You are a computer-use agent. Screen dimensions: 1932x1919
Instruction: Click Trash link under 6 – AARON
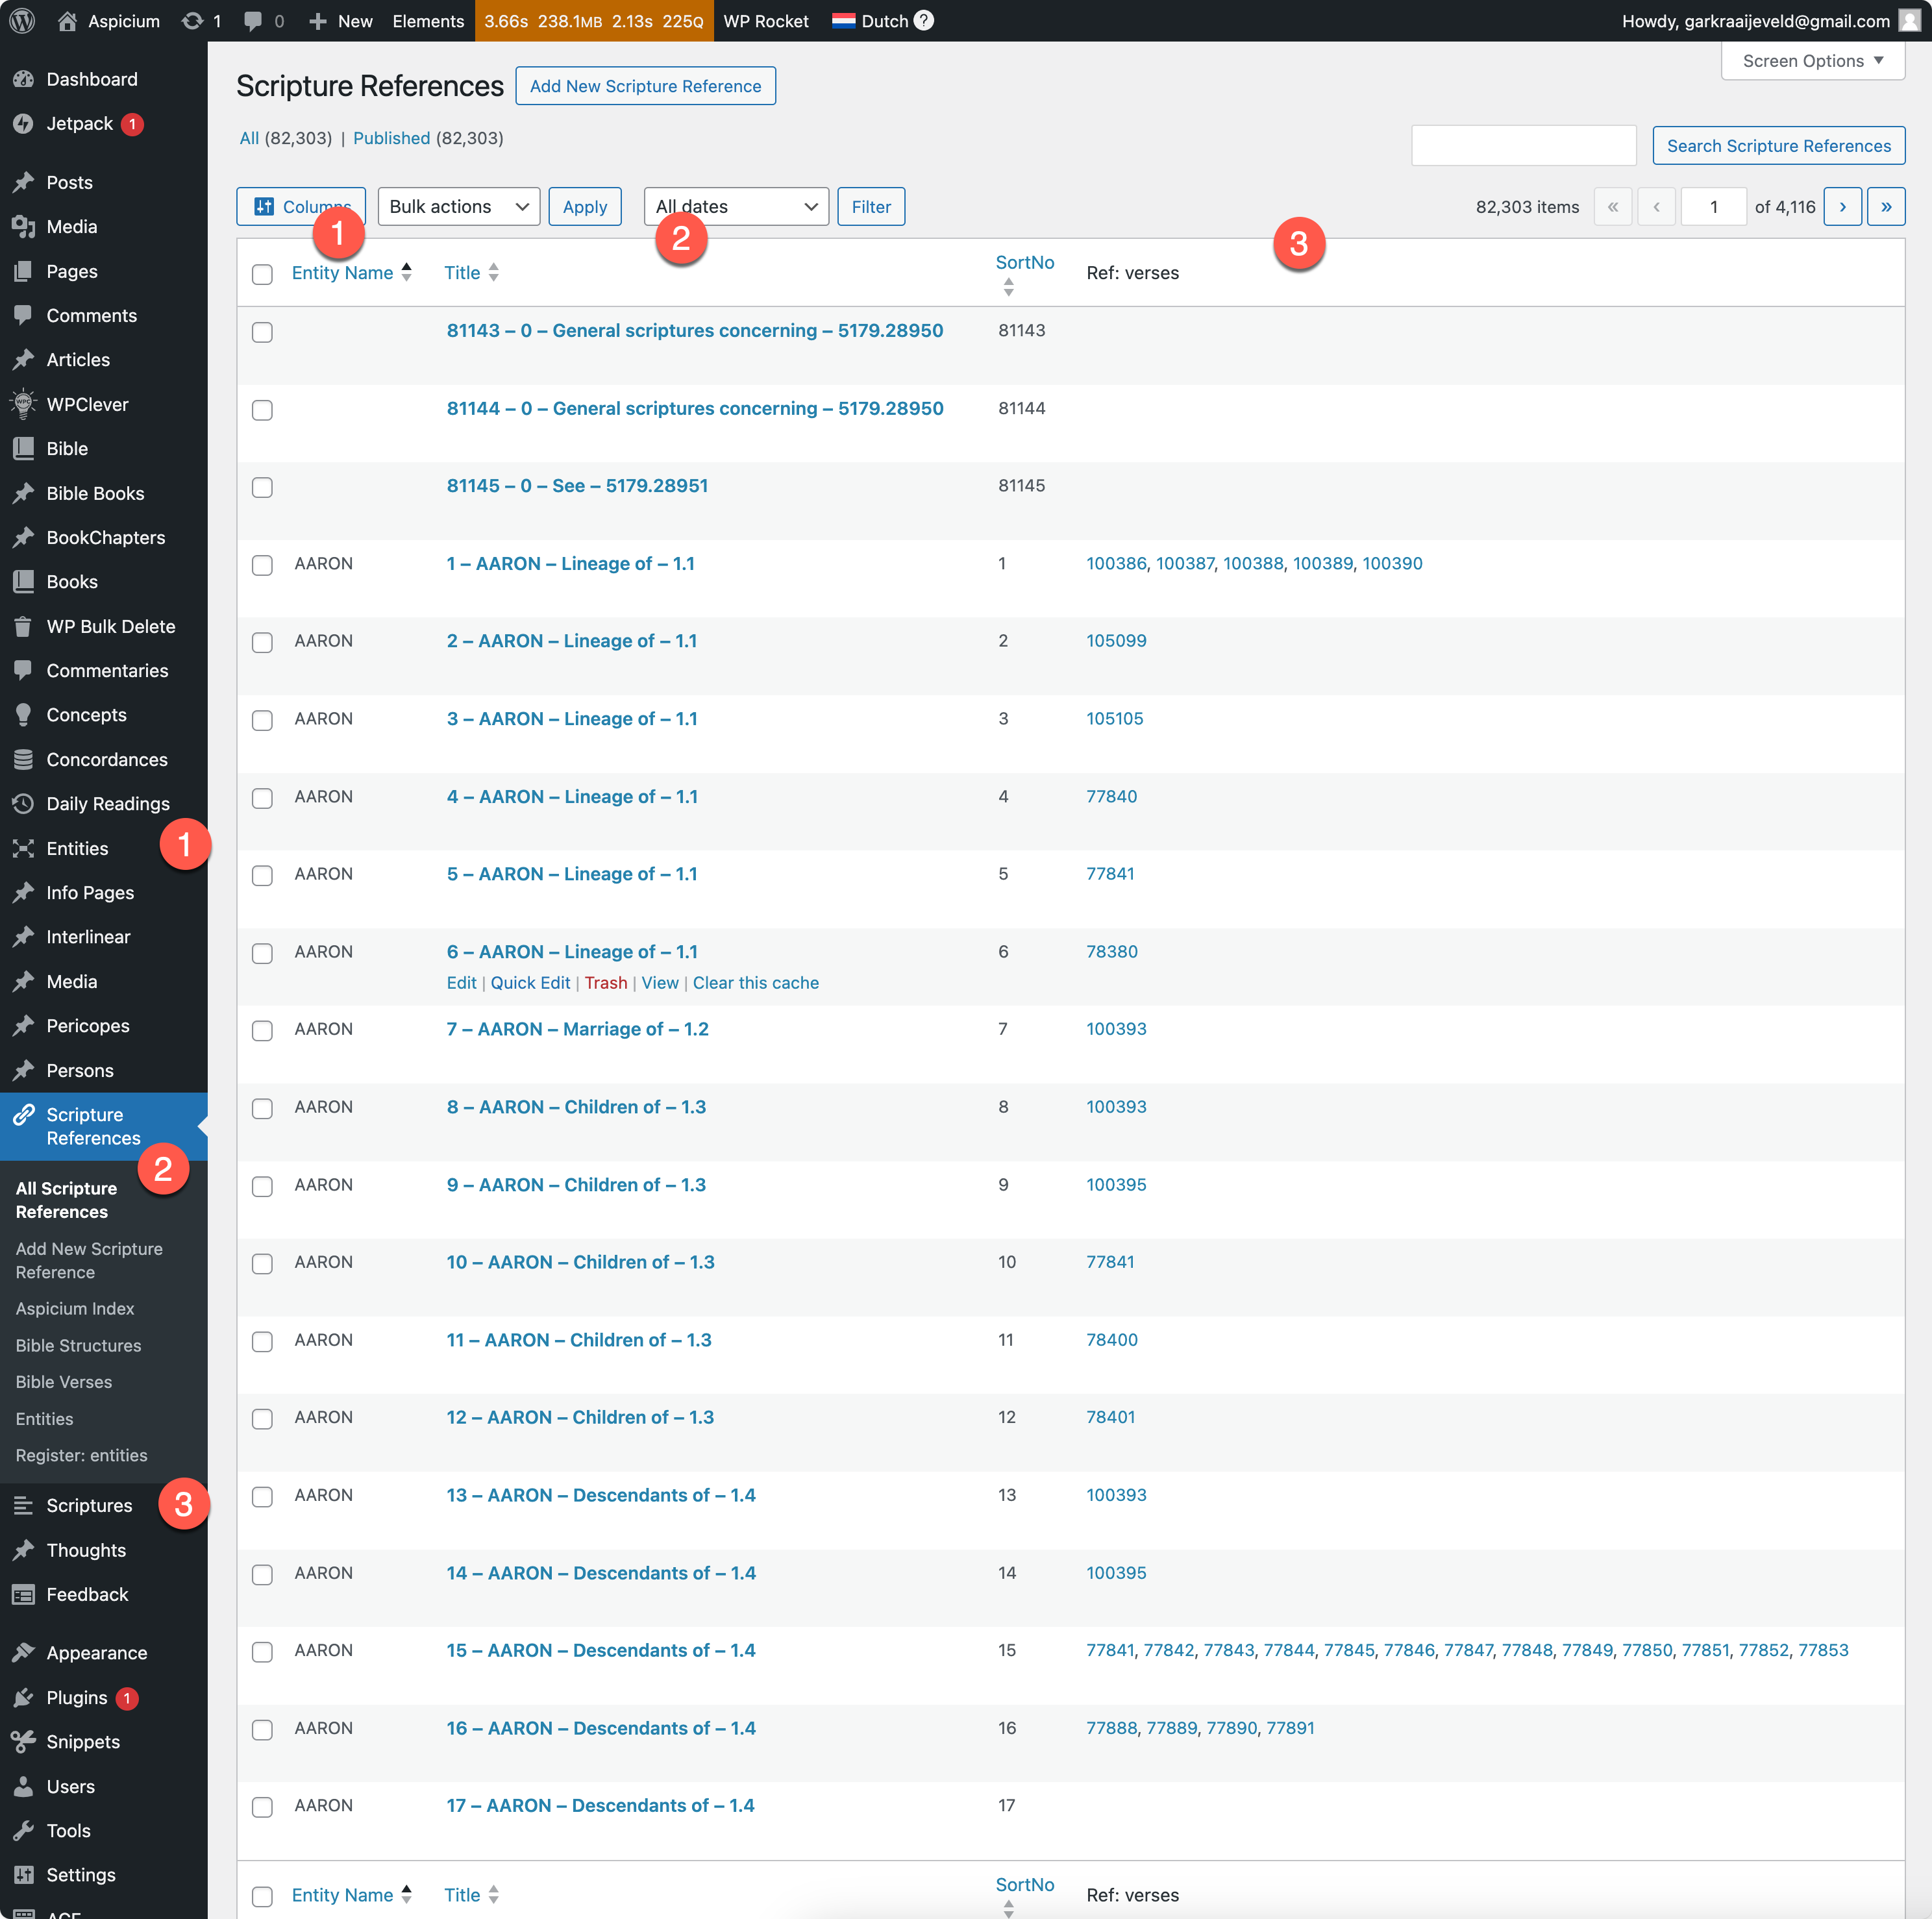[x=606, y=982]
